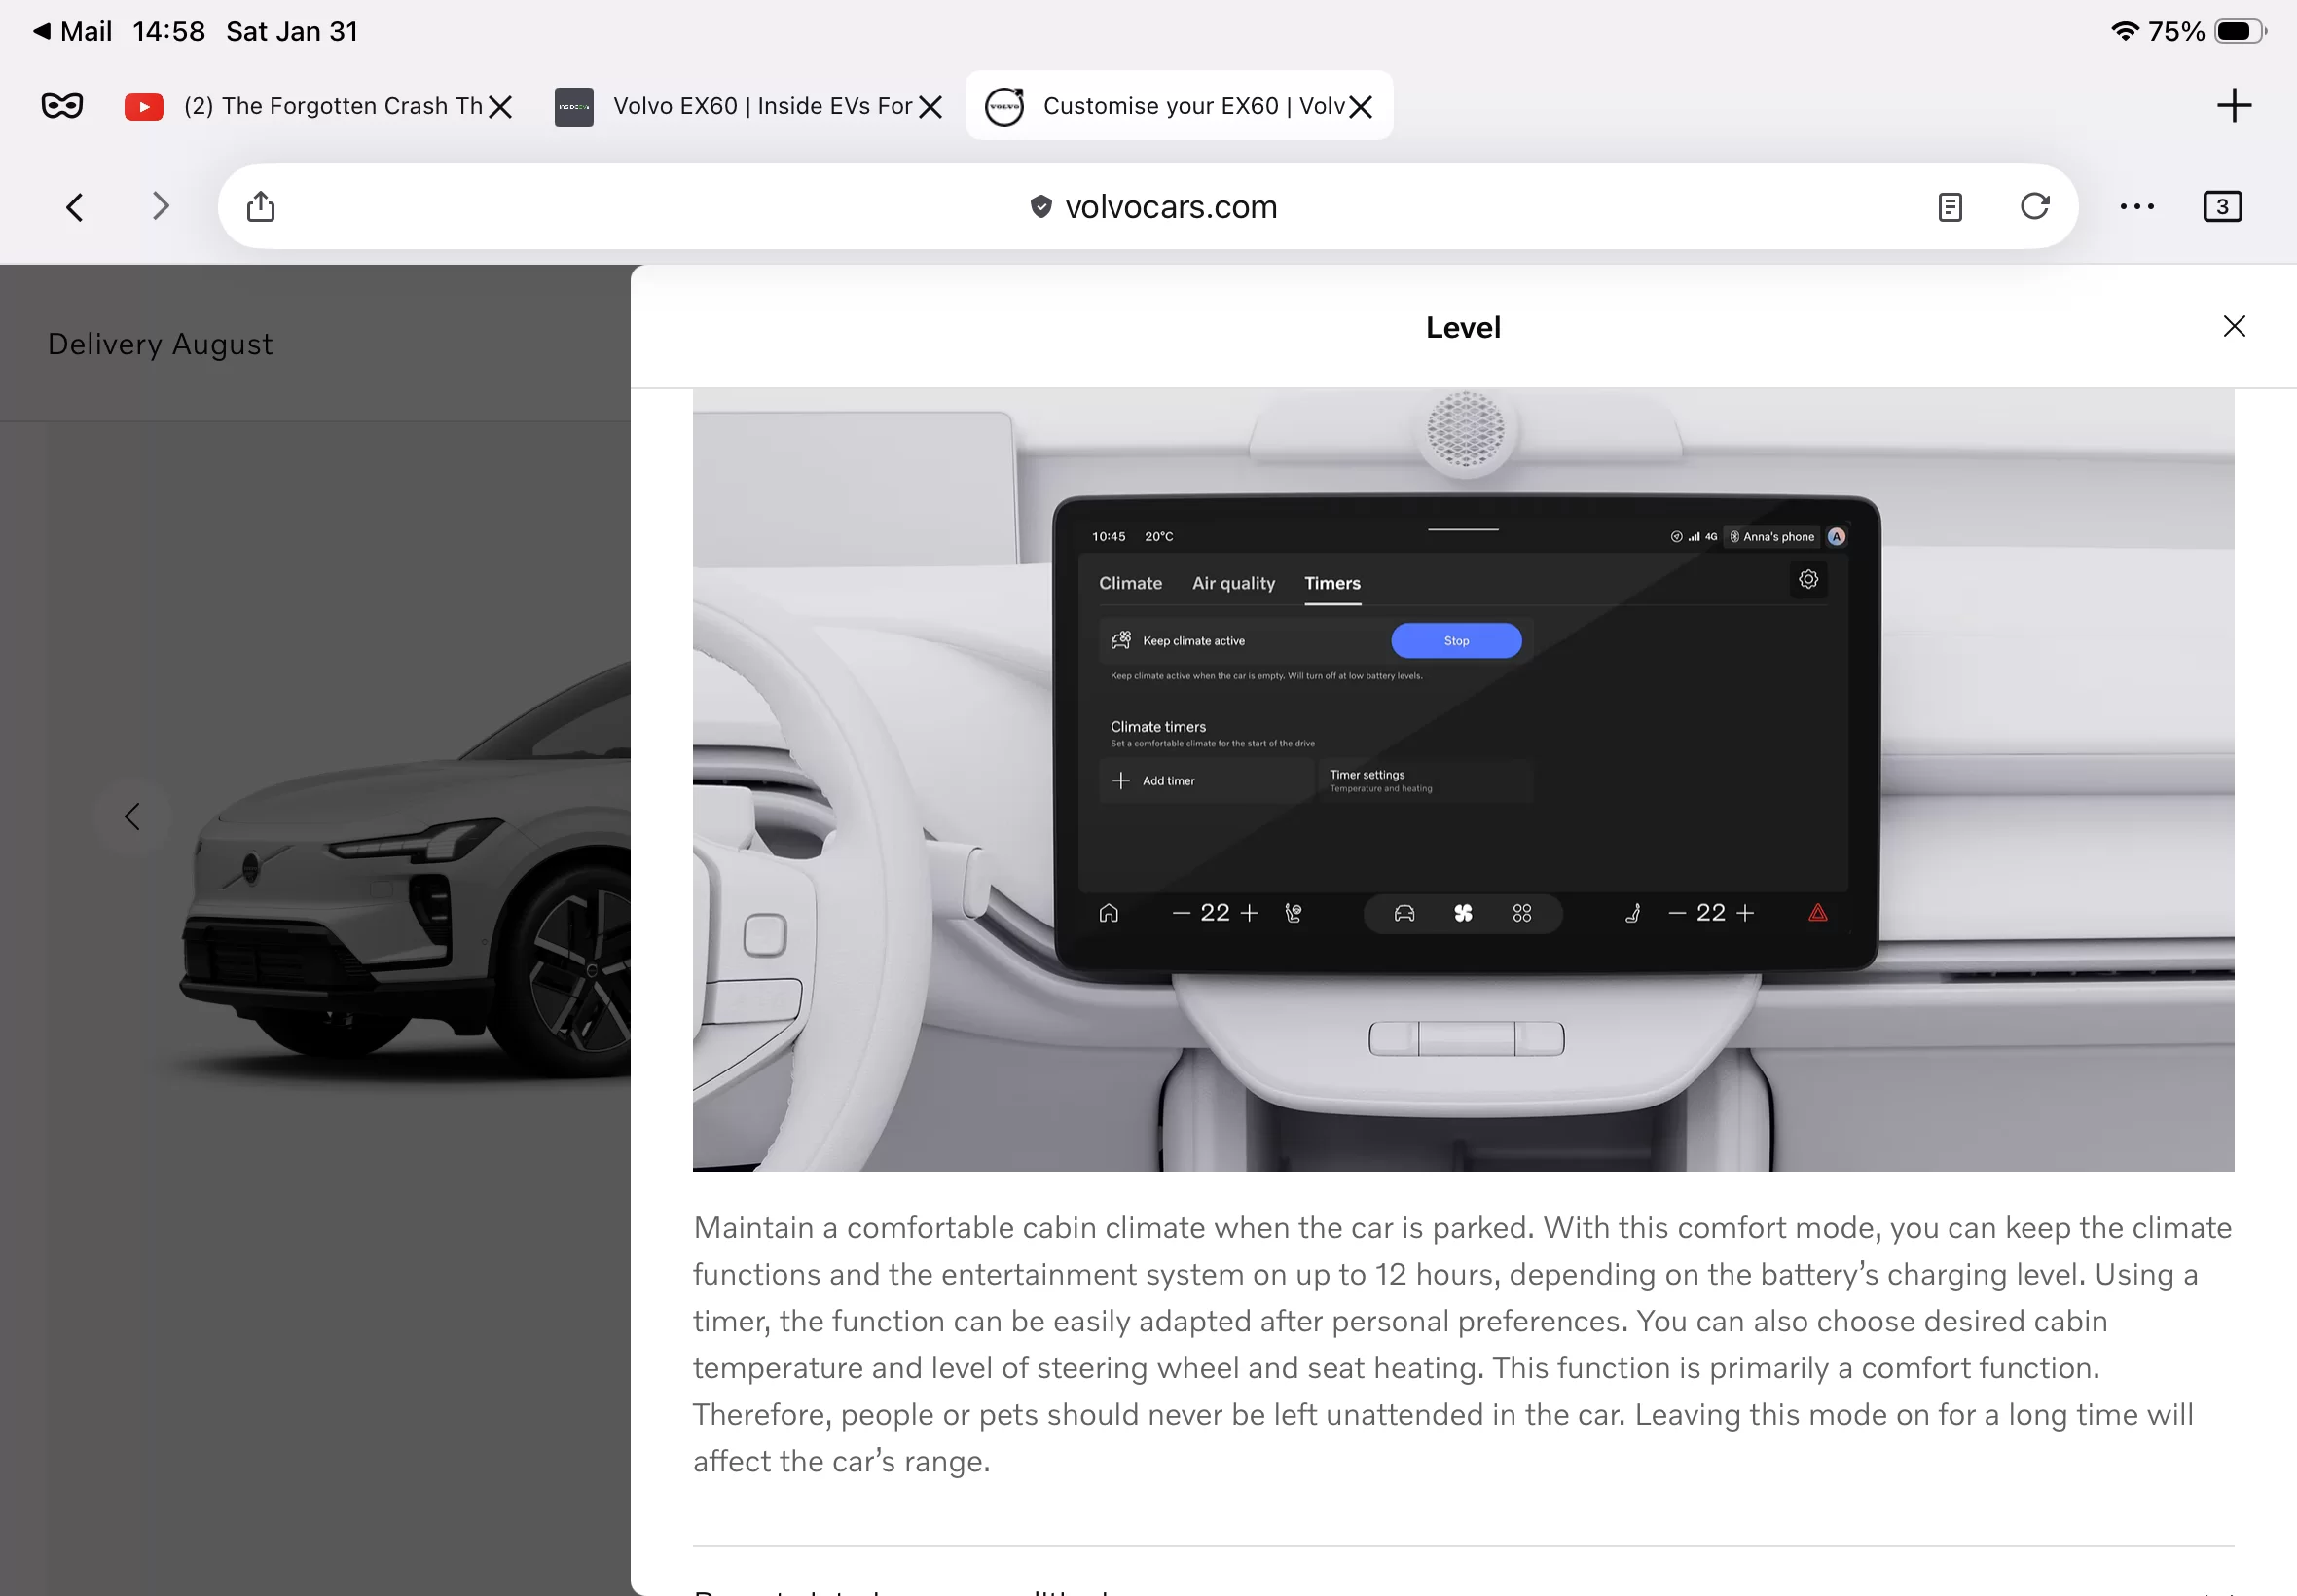The height and width of the screenshot is (1596, 2297).
Task: Go back to the previous page
Action: pos(75,207)
